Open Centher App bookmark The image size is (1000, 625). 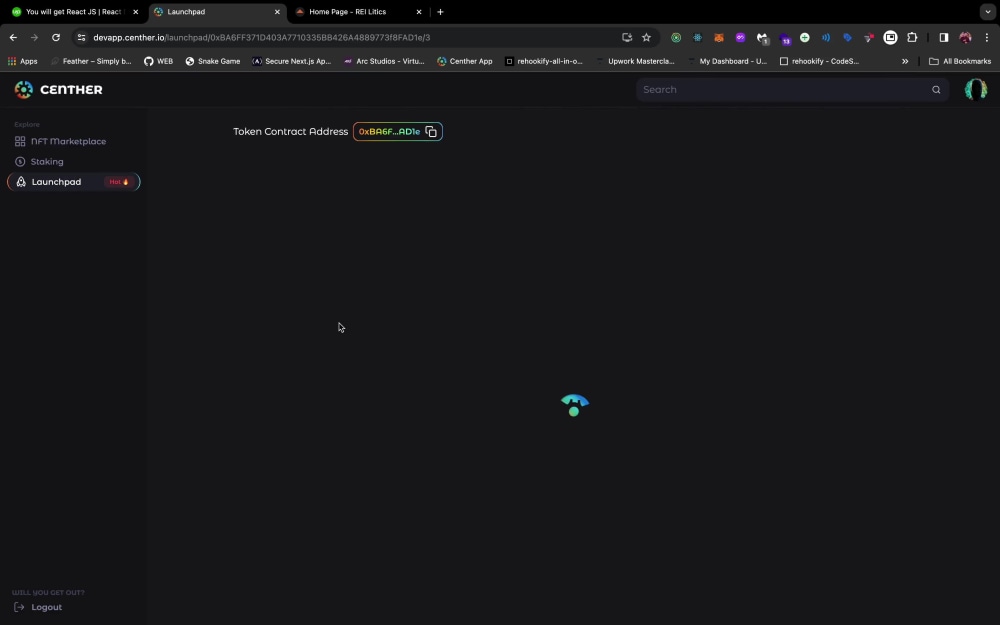tap(465, 61)
